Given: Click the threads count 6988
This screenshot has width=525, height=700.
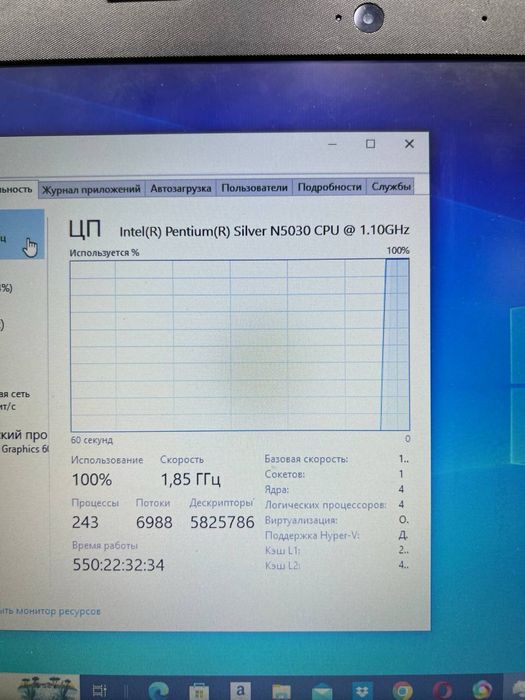Looking at the screenshot, I should point(154,522).
